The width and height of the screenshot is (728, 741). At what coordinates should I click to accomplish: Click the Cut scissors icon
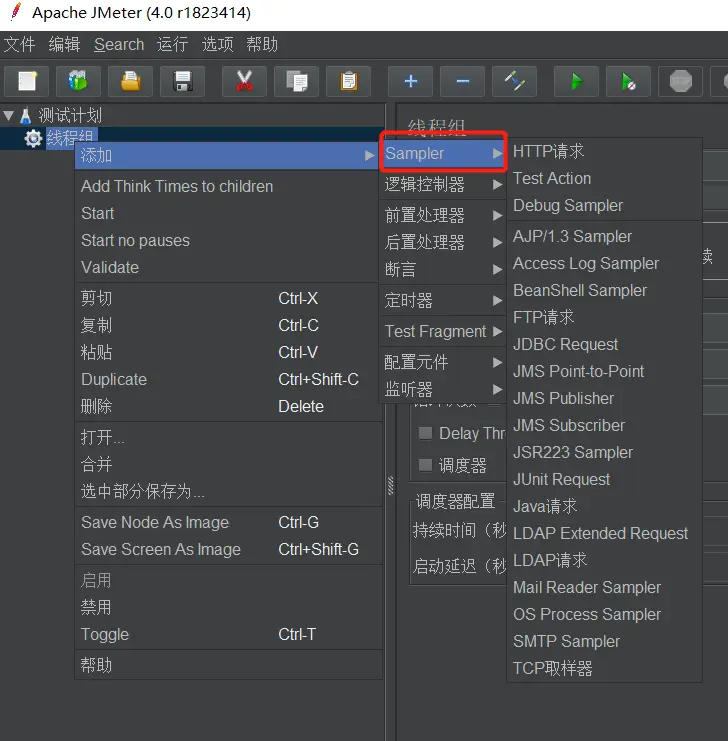[244, 81]
